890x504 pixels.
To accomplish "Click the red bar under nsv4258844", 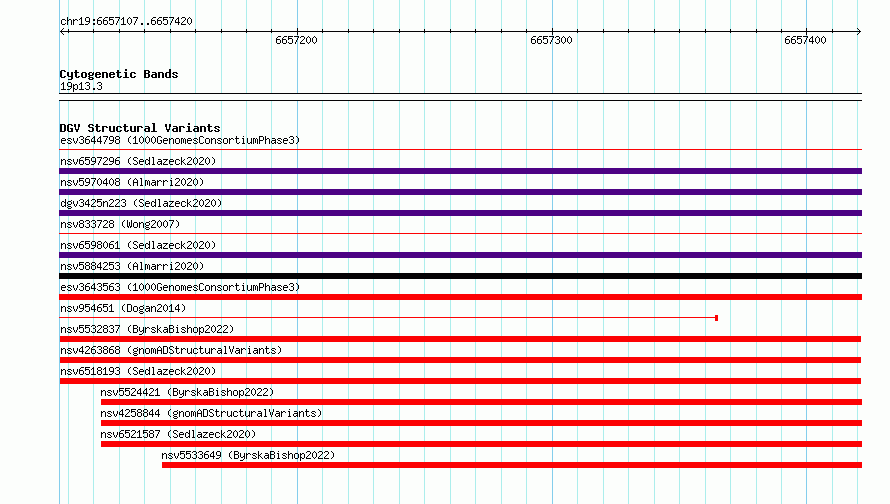I will [x=481, y=423].
